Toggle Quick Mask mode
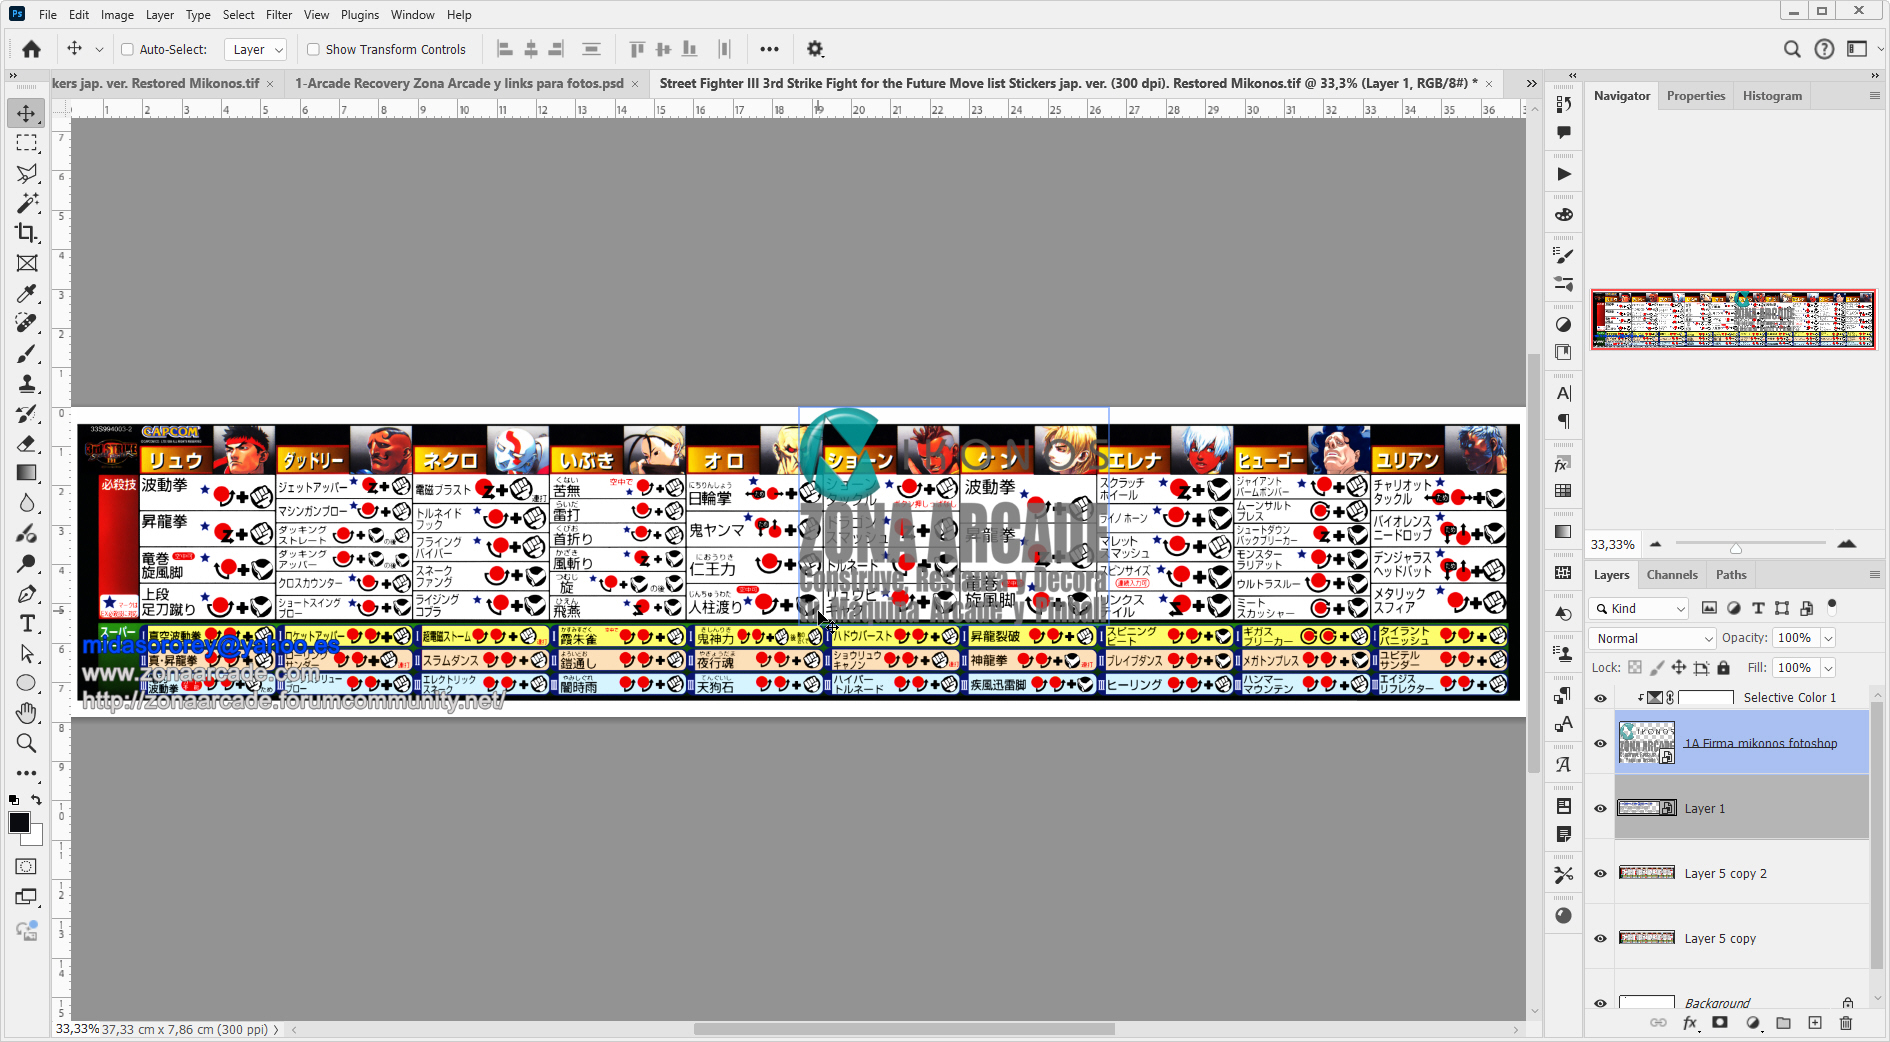1890x1042 pixels. (x=27, y=866)
